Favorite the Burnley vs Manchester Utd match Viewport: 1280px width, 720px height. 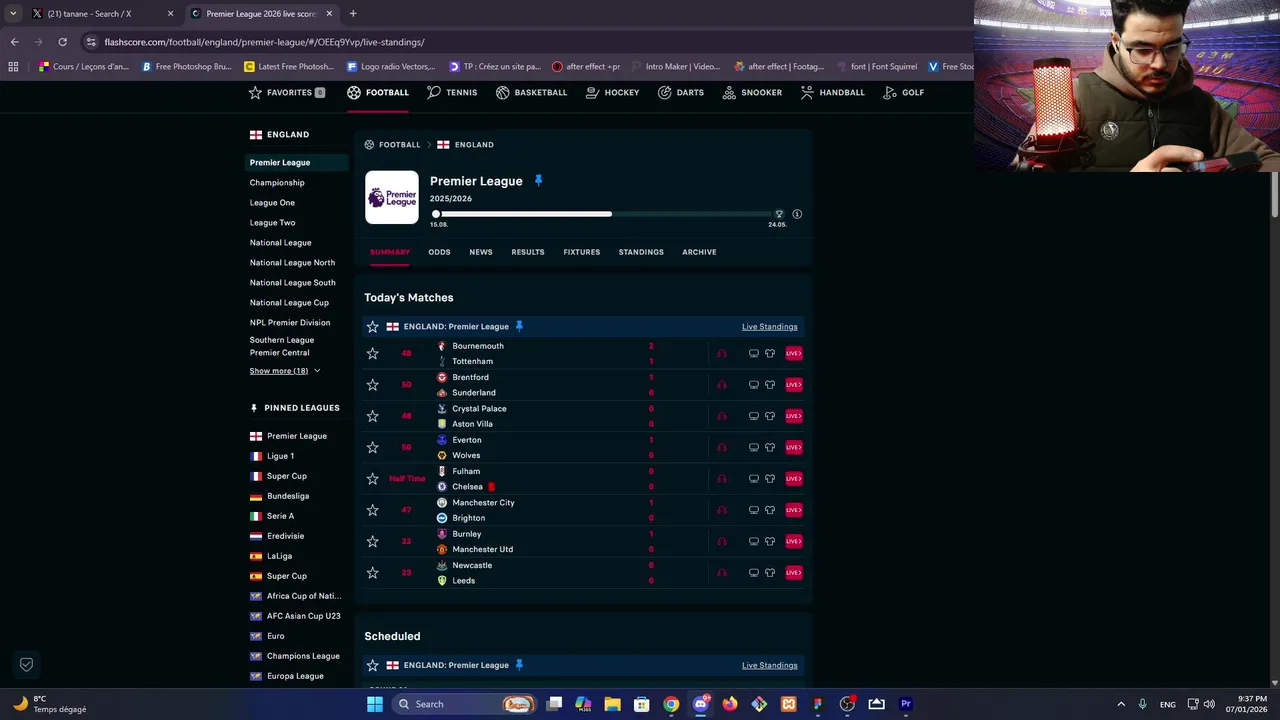pyautogui.click(x=373, y=541)
